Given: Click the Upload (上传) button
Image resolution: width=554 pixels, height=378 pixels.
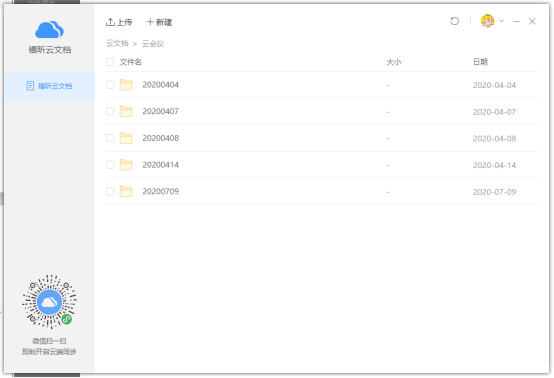Looking at the screenshot, I should click(119, 22).
